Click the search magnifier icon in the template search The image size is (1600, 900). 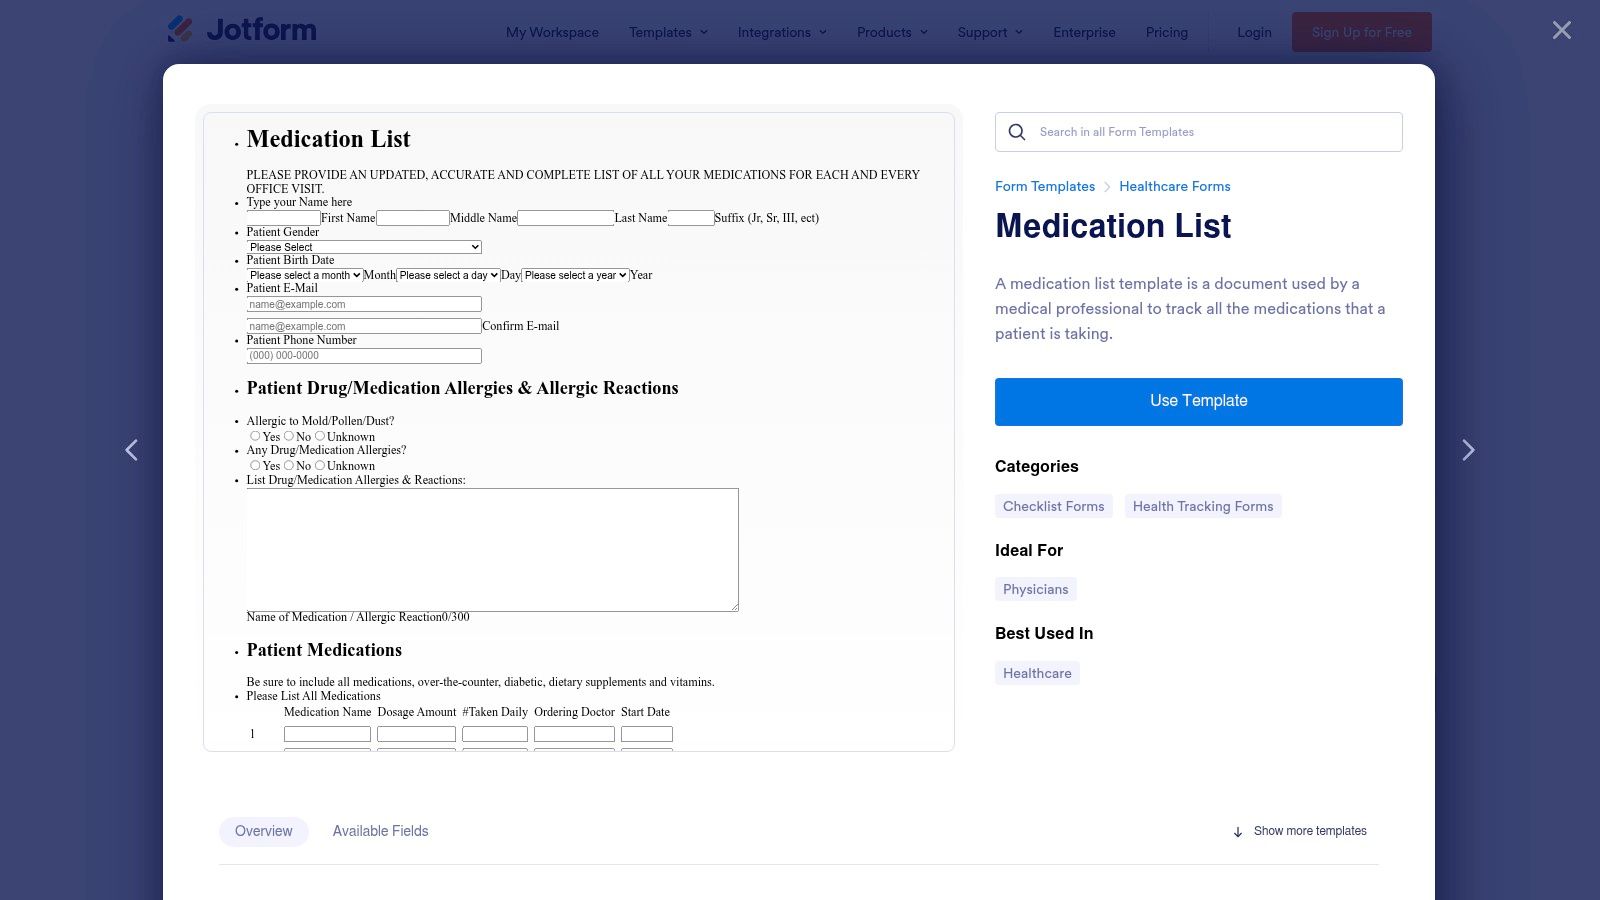point(1016,131)
